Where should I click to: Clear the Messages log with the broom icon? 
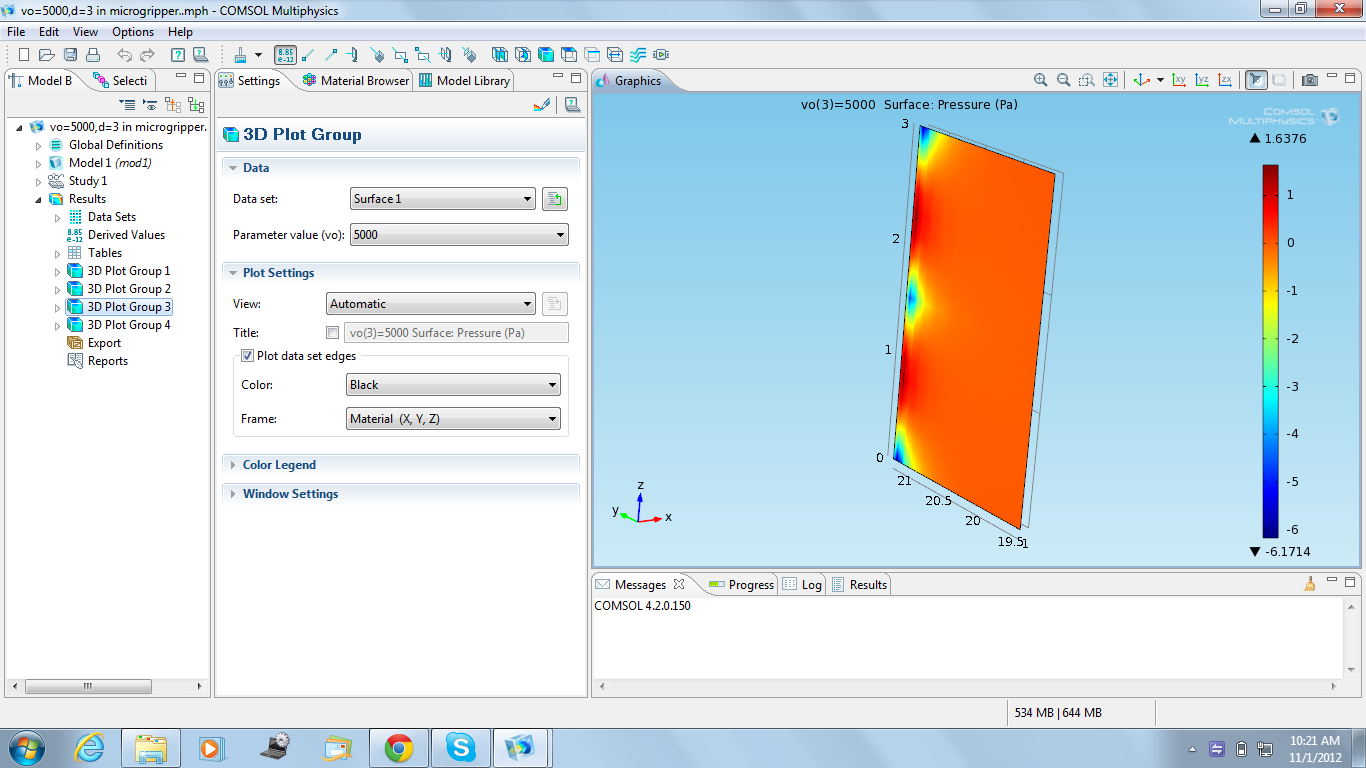coord(1310,584)
